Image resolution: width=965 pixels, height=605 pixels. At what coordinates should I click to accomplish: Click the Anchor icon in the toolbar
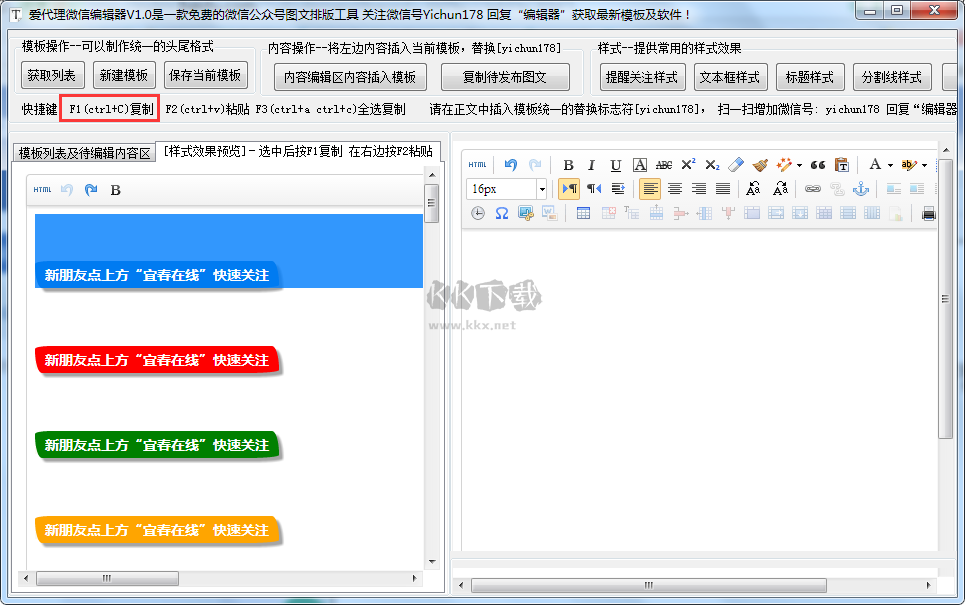pos(860,188)
